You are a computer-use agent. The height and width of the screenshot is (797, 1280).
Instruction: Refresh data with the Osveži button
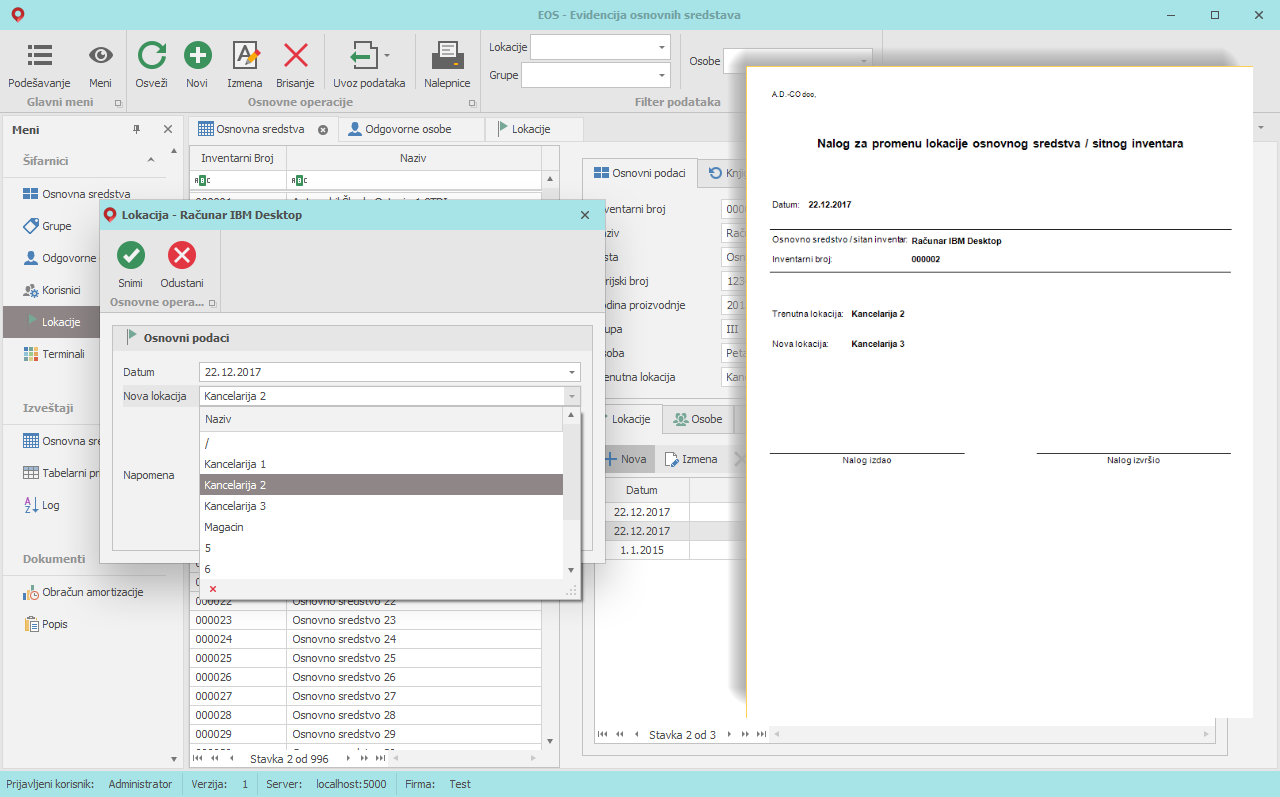click(152, 66)
